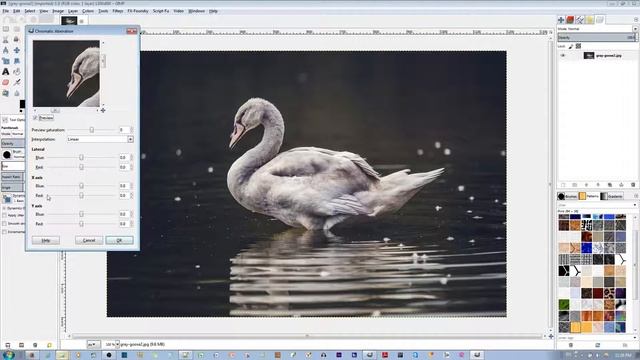Click the reset tool options icon
The width and height of the screenshot is (640, 360).
click(49, 345)
